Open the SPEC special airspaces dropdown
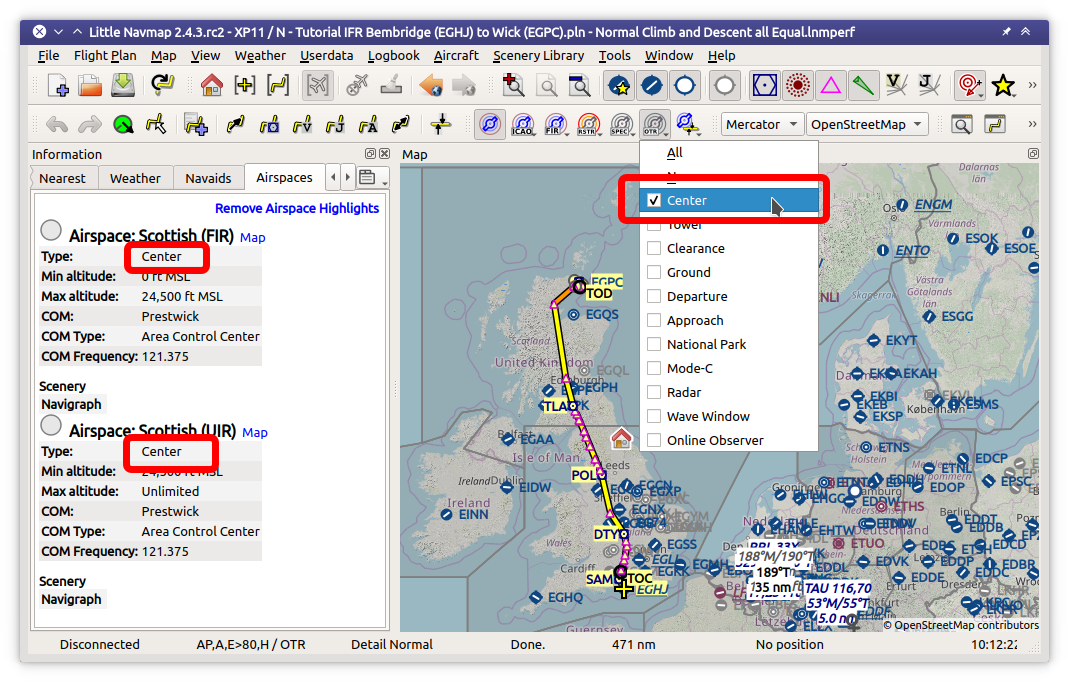Viewport: 1068px width, 682px height. [621, 125]
